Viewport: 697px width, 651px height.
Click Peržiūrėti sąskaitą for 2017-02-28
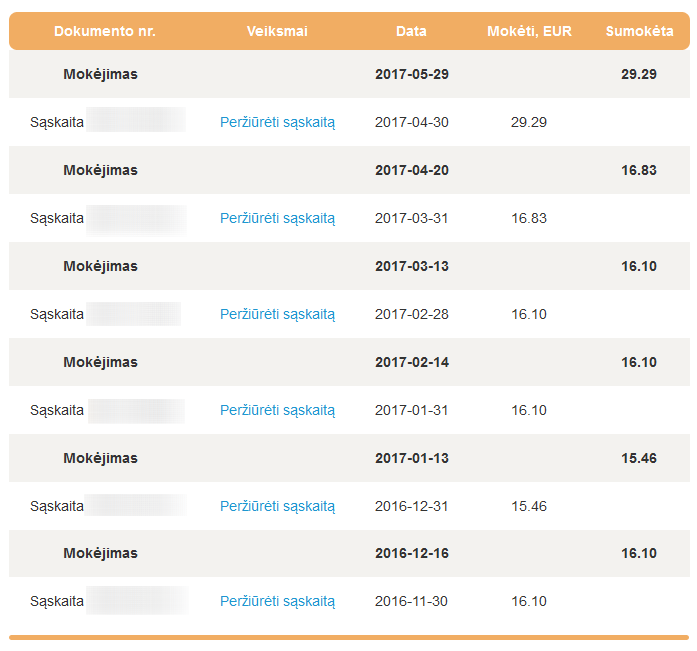(x=277, y=314)
